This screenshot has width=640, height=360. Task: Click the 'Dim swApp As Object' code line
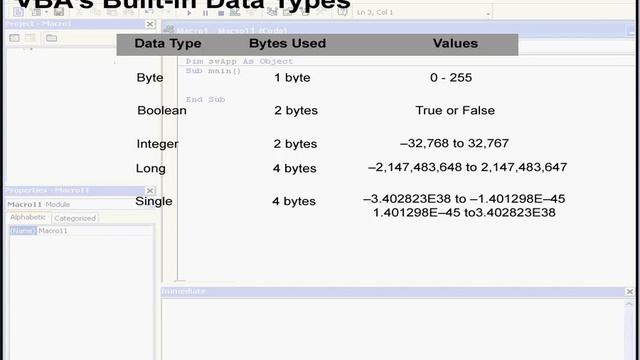(x=239, y=61)
